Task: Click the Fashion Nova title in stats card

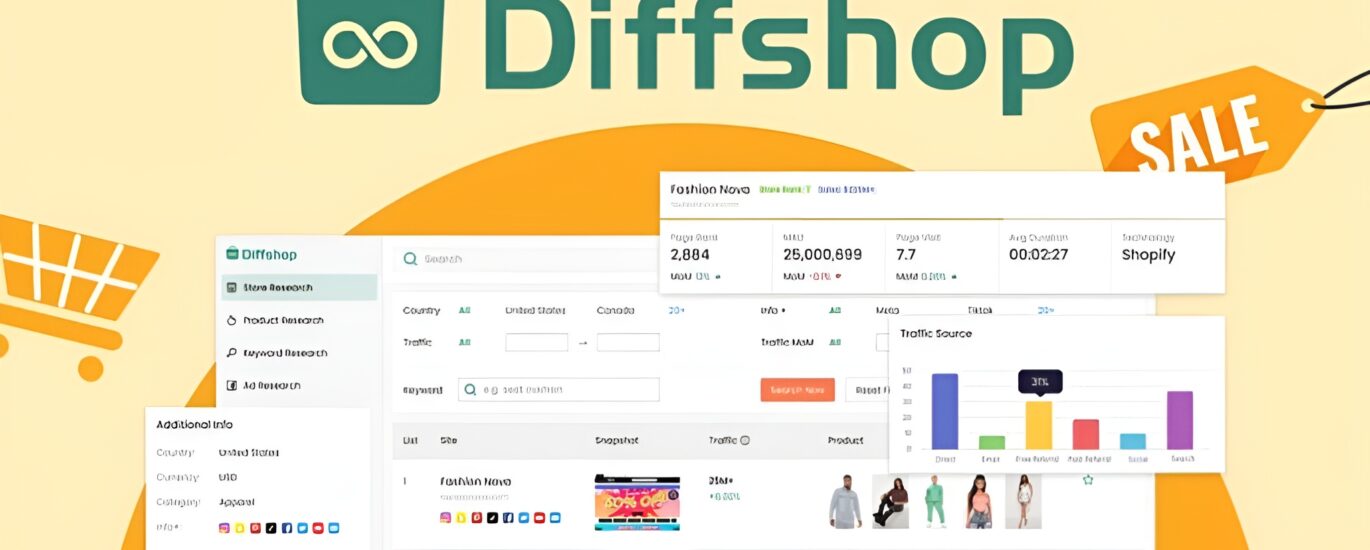Action: point(709,188)
